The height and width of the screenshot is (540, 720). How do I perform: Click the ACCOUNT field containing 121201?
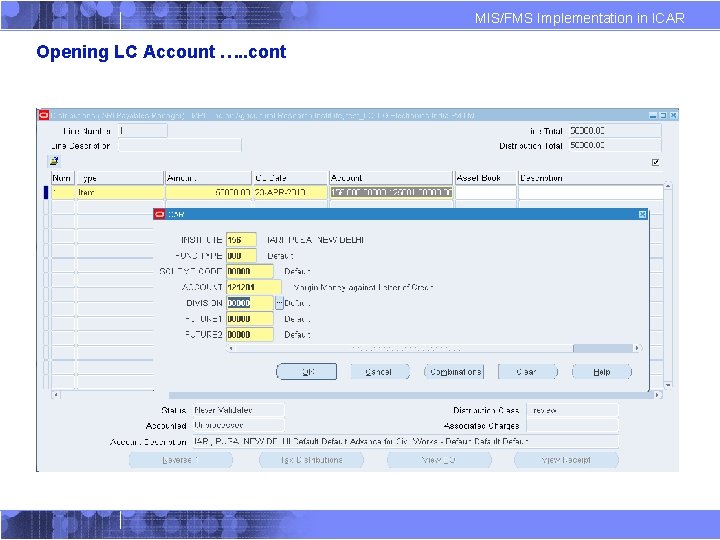pyautogui.click(x=253, y=287)
